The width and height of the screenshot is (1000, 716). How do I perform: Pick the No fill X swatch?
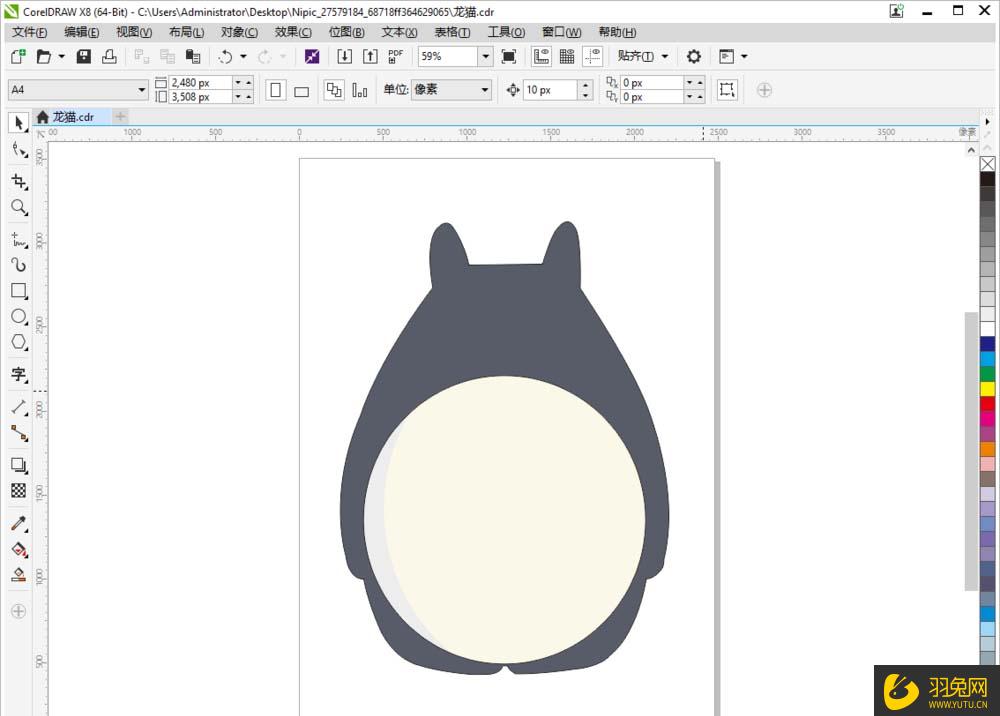tap(987, 164)
